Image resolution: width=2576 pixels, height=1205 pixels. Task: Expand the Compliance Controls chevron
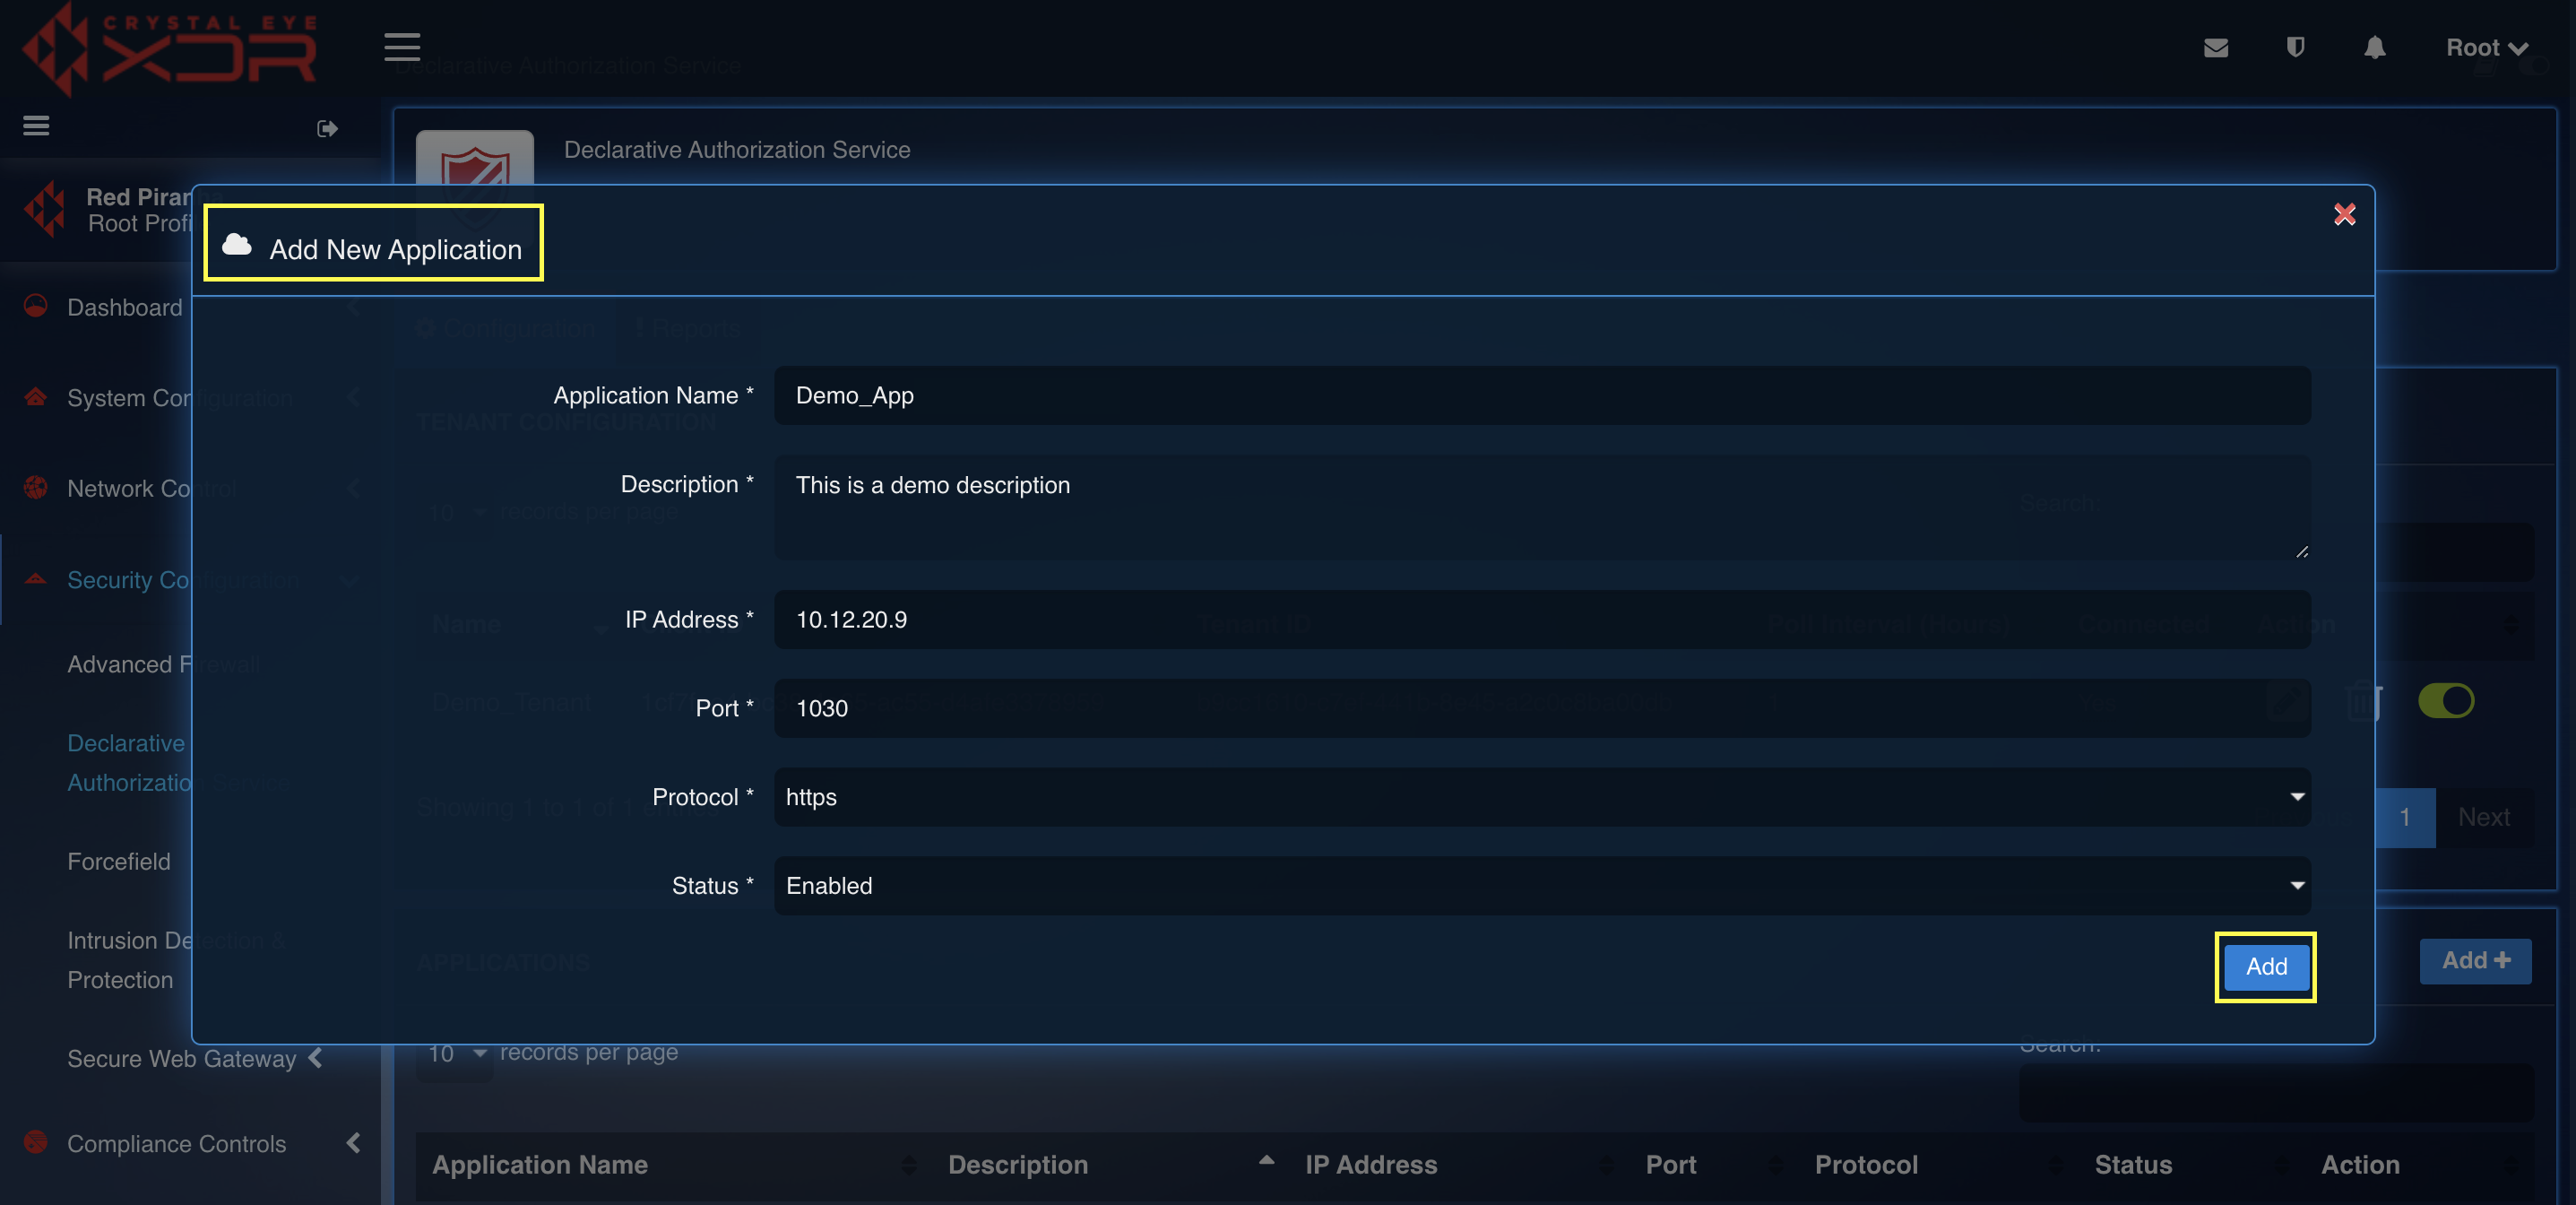[x=353, y=1143]
